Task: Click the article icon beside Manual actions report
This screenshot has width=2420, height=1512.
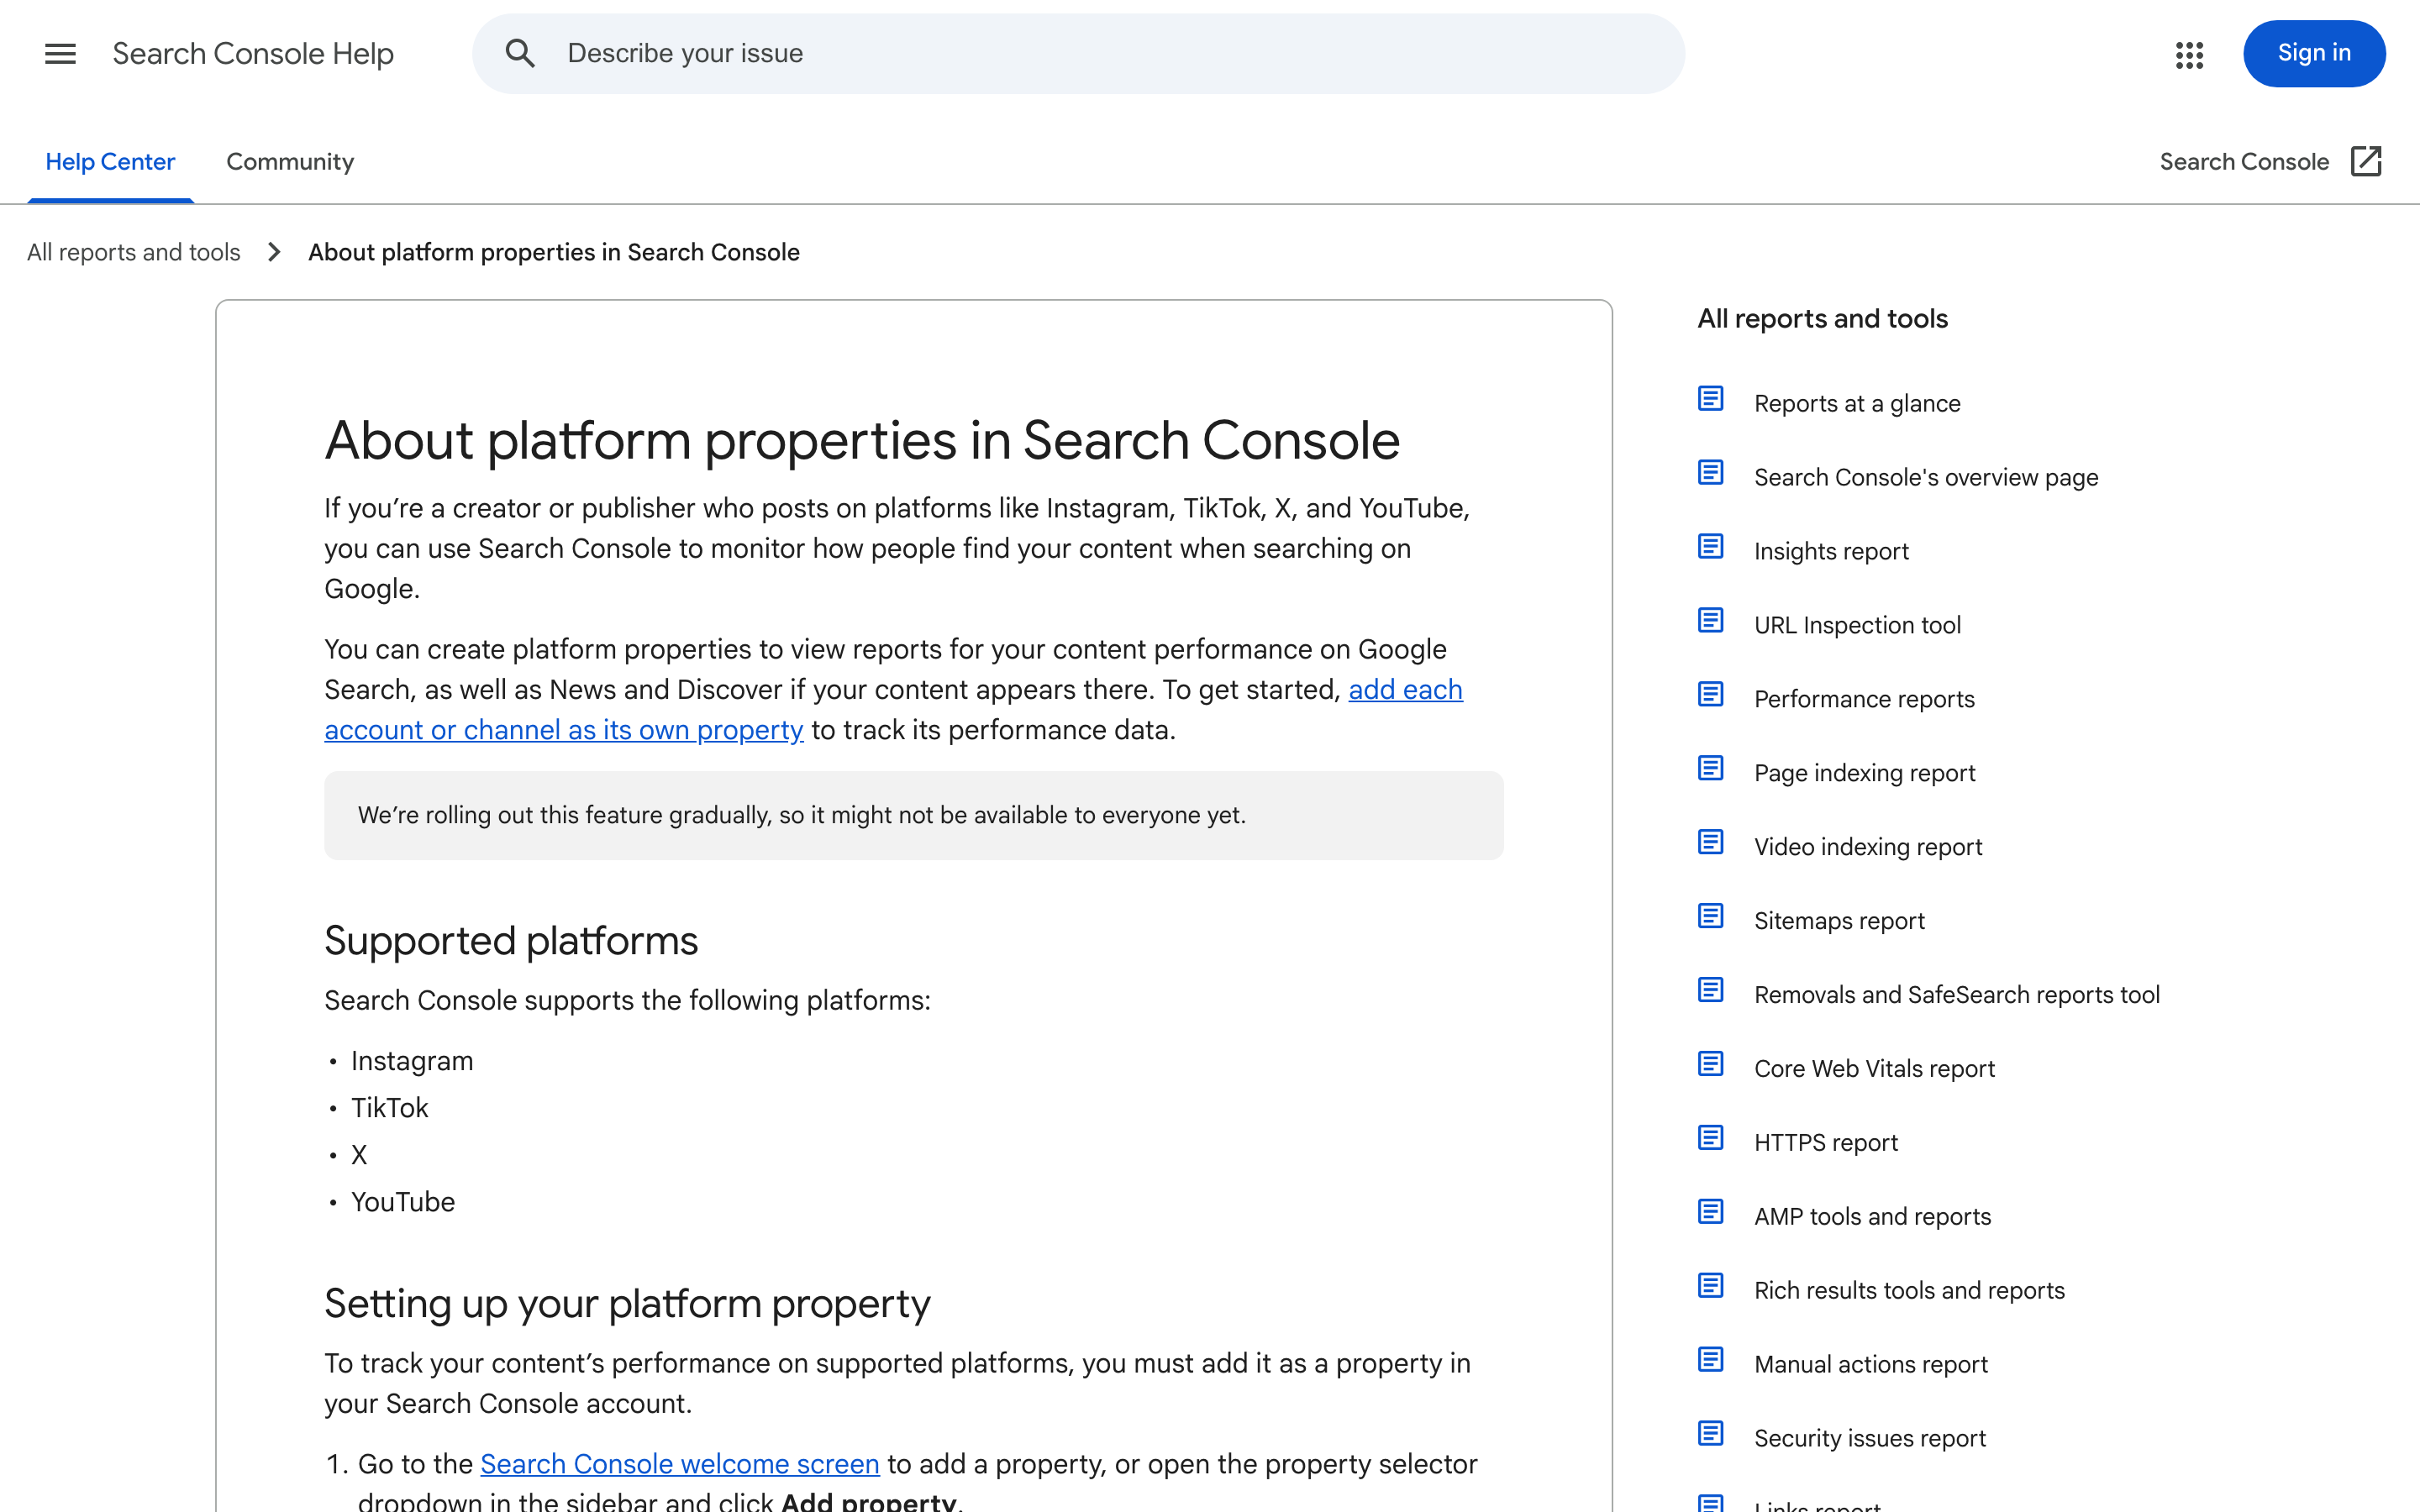Action: click(x=1711, y=1361)
